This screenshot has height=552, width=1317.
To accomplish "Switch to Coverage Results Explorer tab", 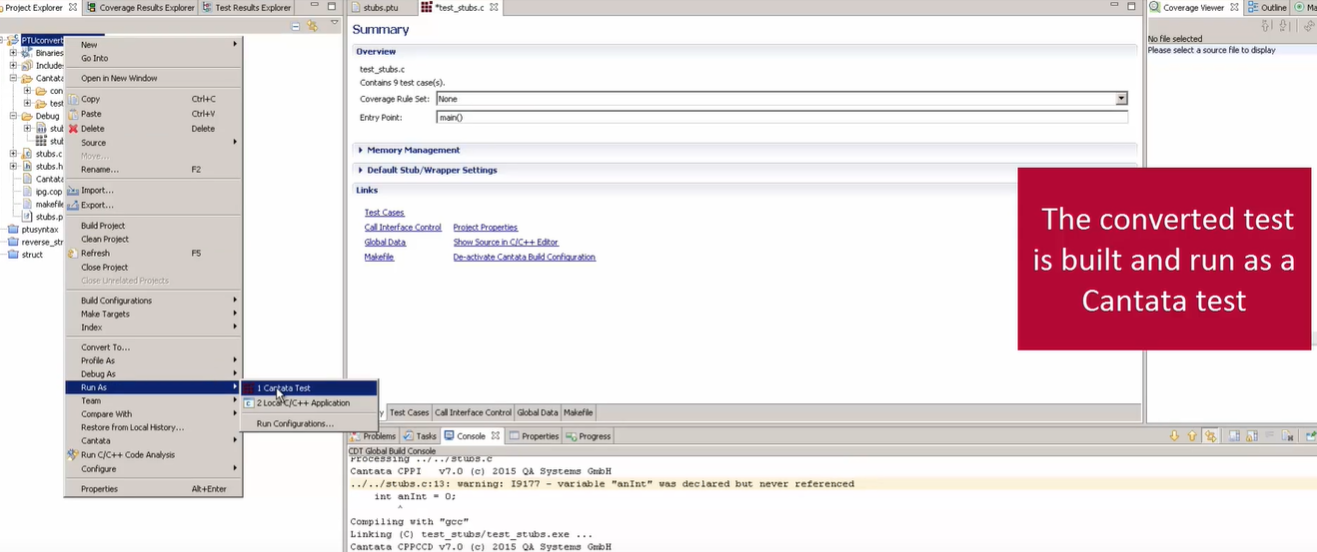I will pyautogui.click(x=140, y=7).
